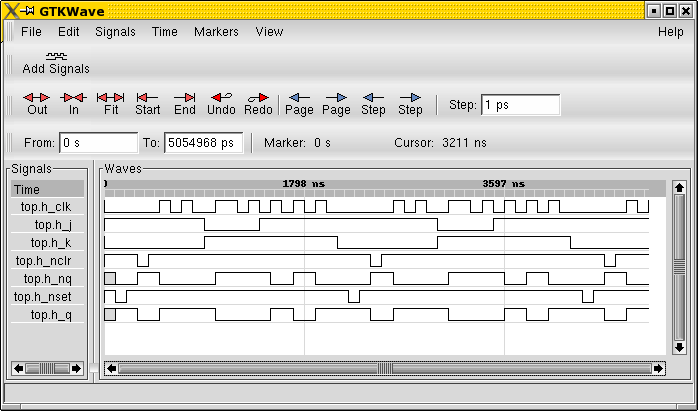The width and height of the screenshot is (698, 411).
Task: Click the Redo zoom icon
Action: [258, 98]
